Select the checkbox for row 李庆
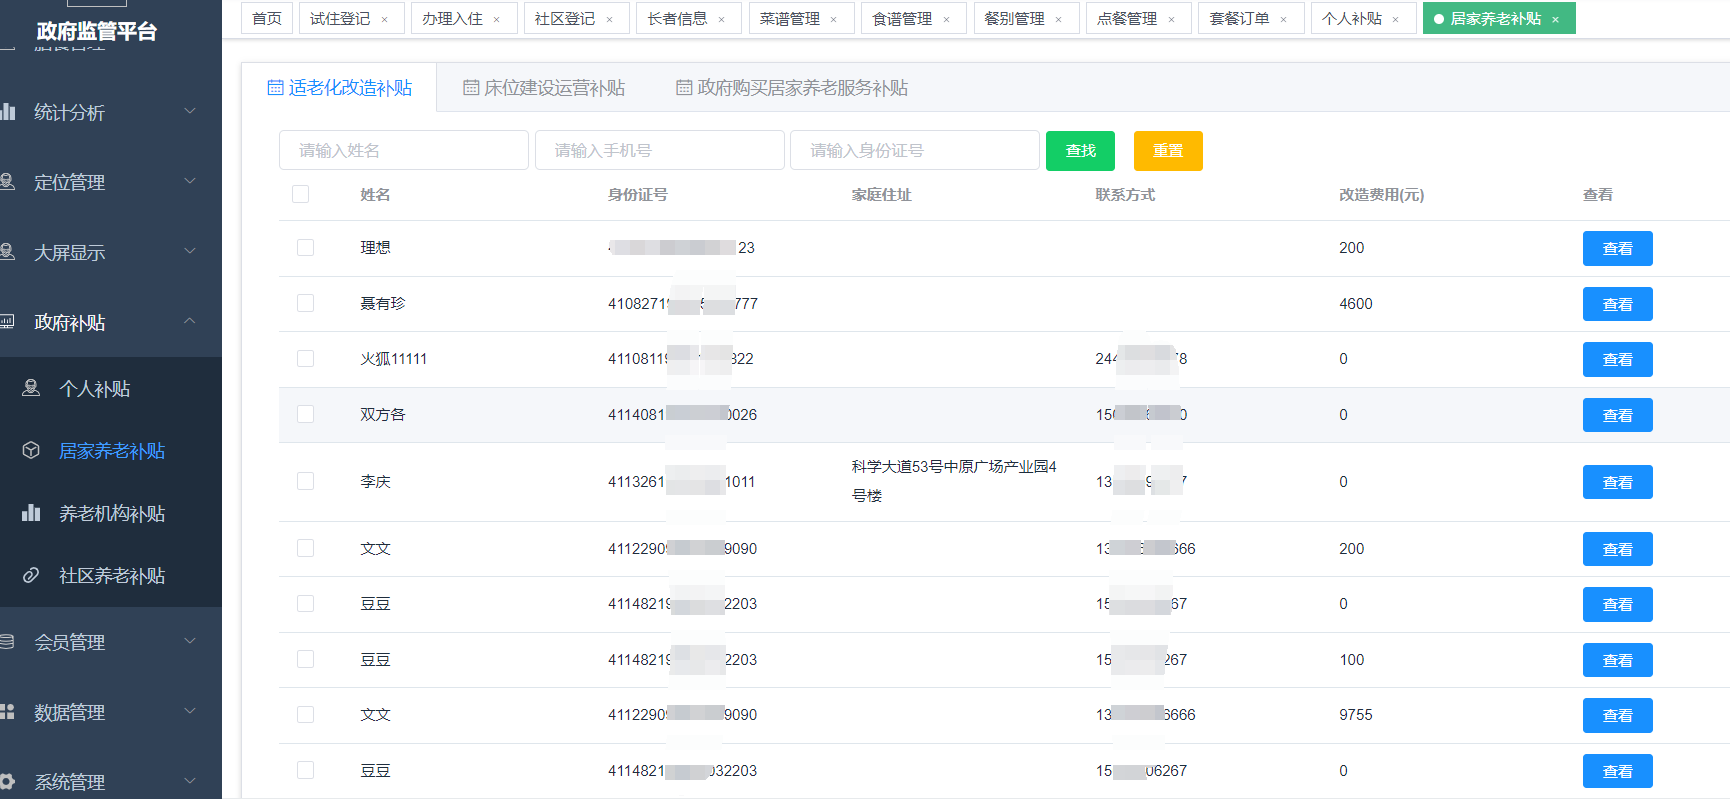This screenshot has width=1730, height=799. [306, 481]
